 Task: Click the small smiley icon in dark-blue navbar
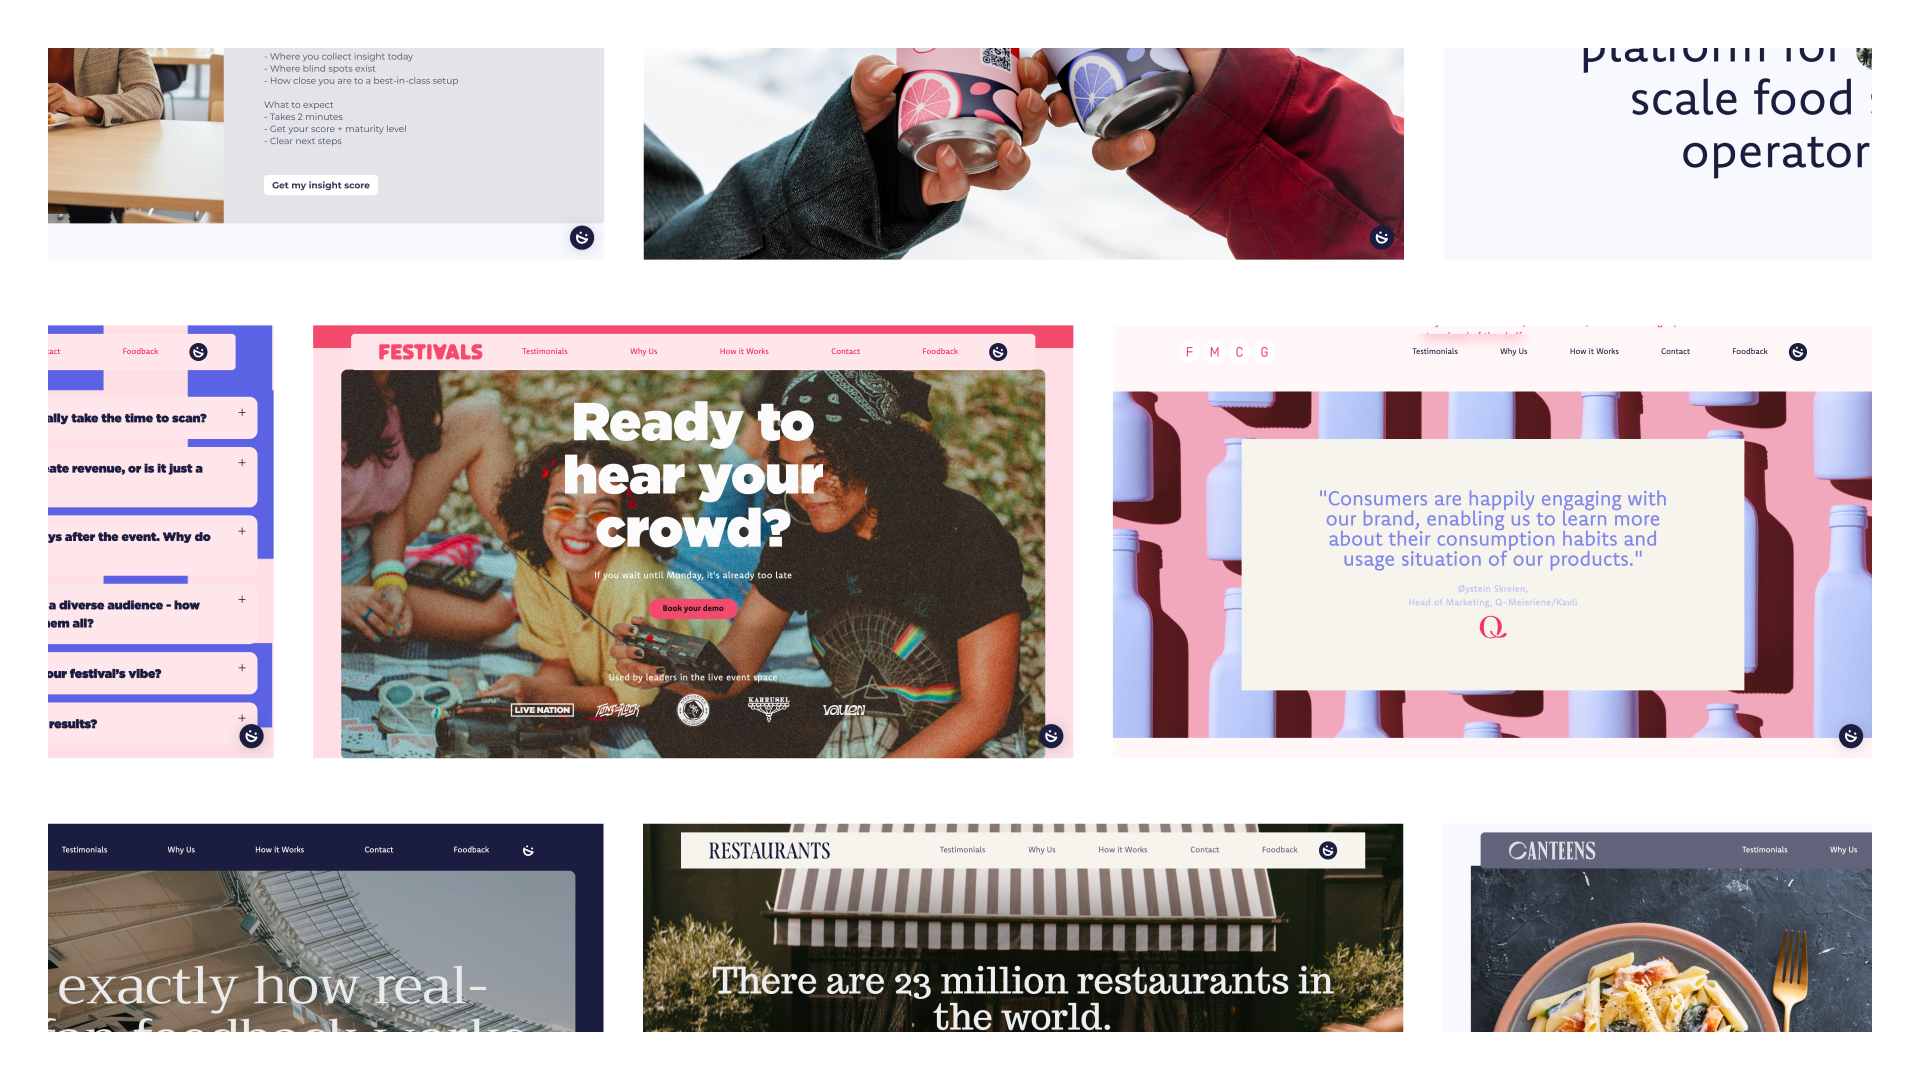[528, 851]
